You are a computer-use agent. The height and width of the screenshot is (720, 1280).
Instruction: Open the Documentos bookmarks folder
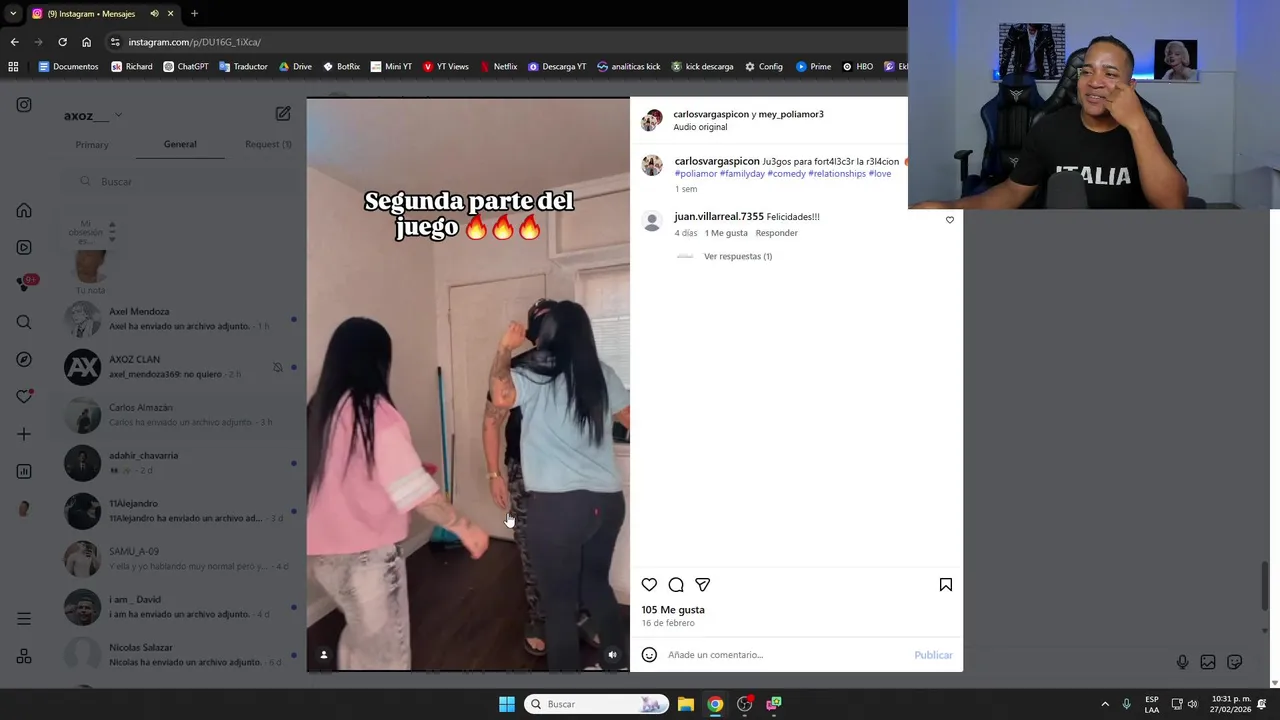click(68, 67)
